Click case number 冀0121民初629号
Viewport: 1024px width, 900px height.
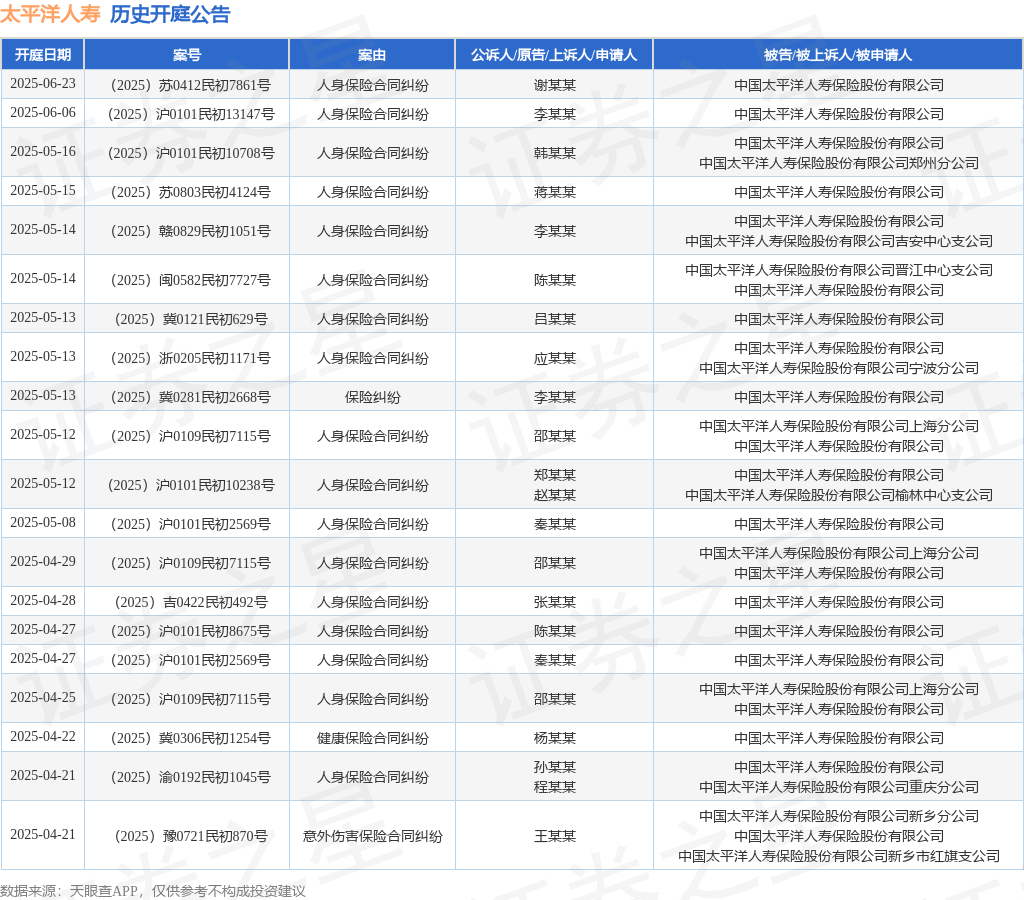click(x=191, y=319)
